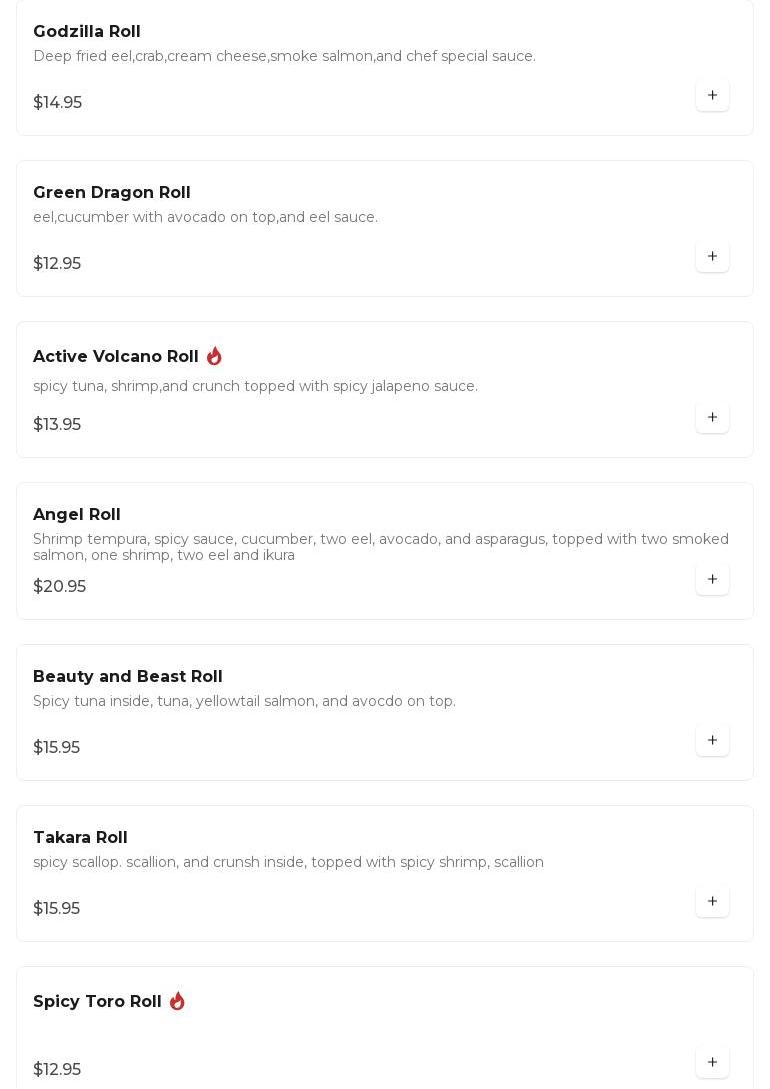Select the Spicy Toro Roll title
Screen dimensions: 770x1089
97,1002
